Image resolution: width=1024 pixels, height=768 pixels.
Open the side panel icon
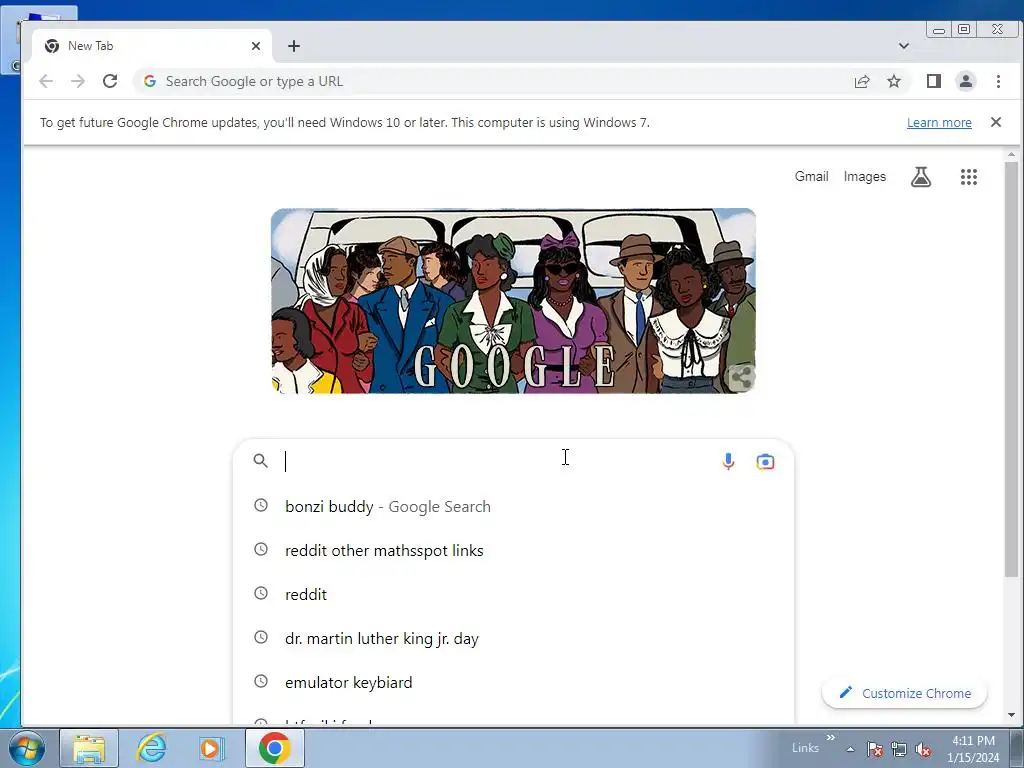[934, 81]
